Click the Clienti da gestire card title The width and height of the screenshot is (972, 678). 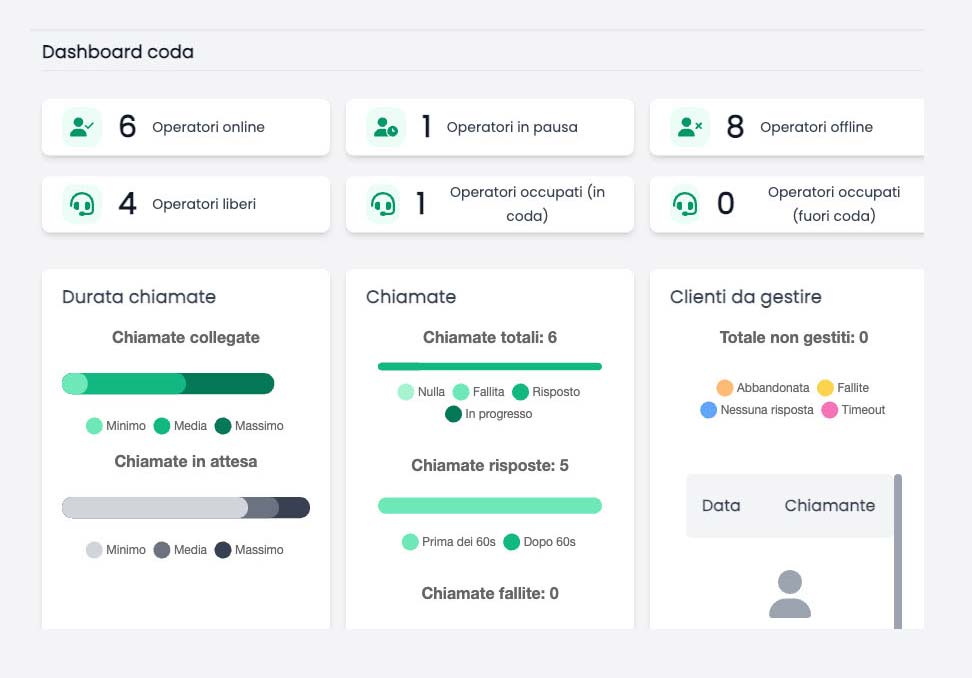746,297
